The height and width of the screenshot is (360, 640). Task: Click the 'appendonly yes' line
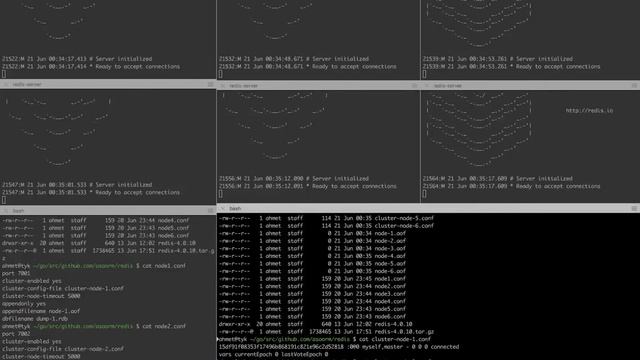[x=24, y=304]
